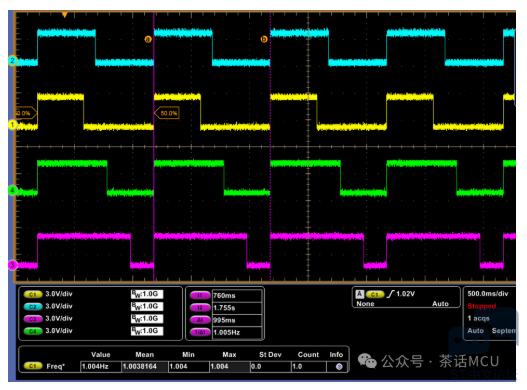
Task: Click the delta-t cursor badge
Action: pyautogui.click(x=200, y=320)
